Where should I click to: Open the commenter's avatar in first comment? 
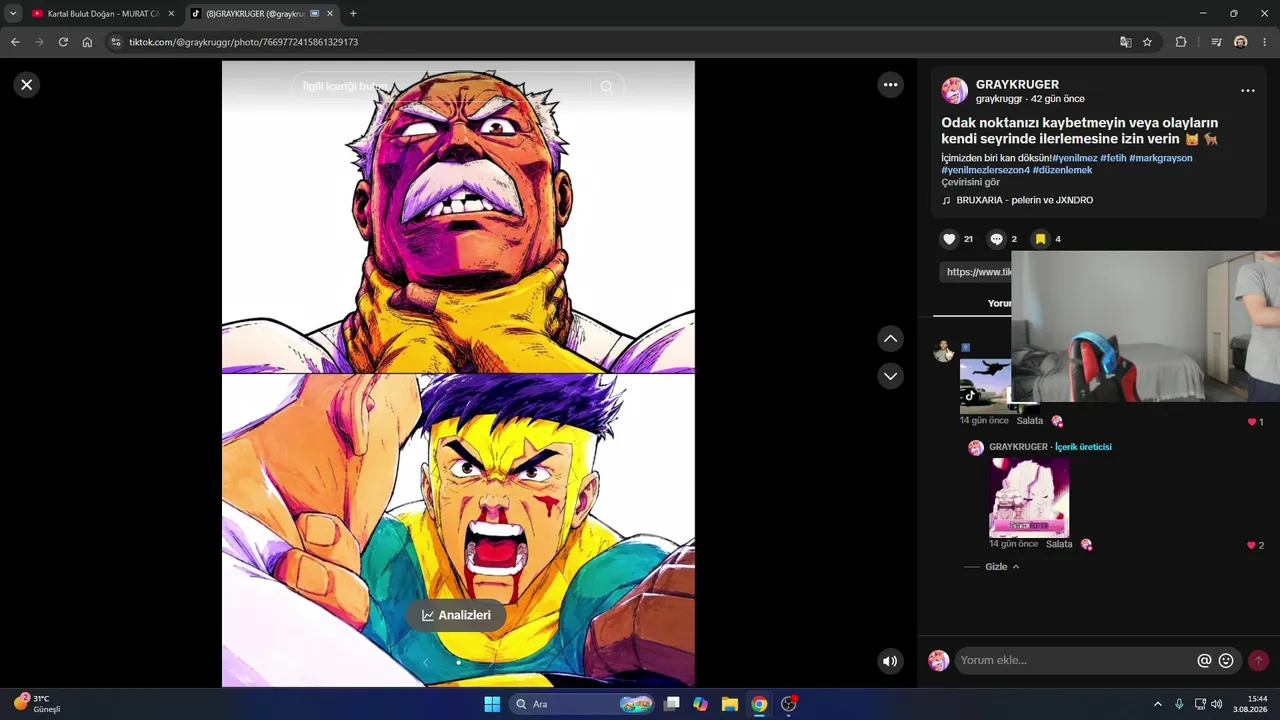pos(944,351)
